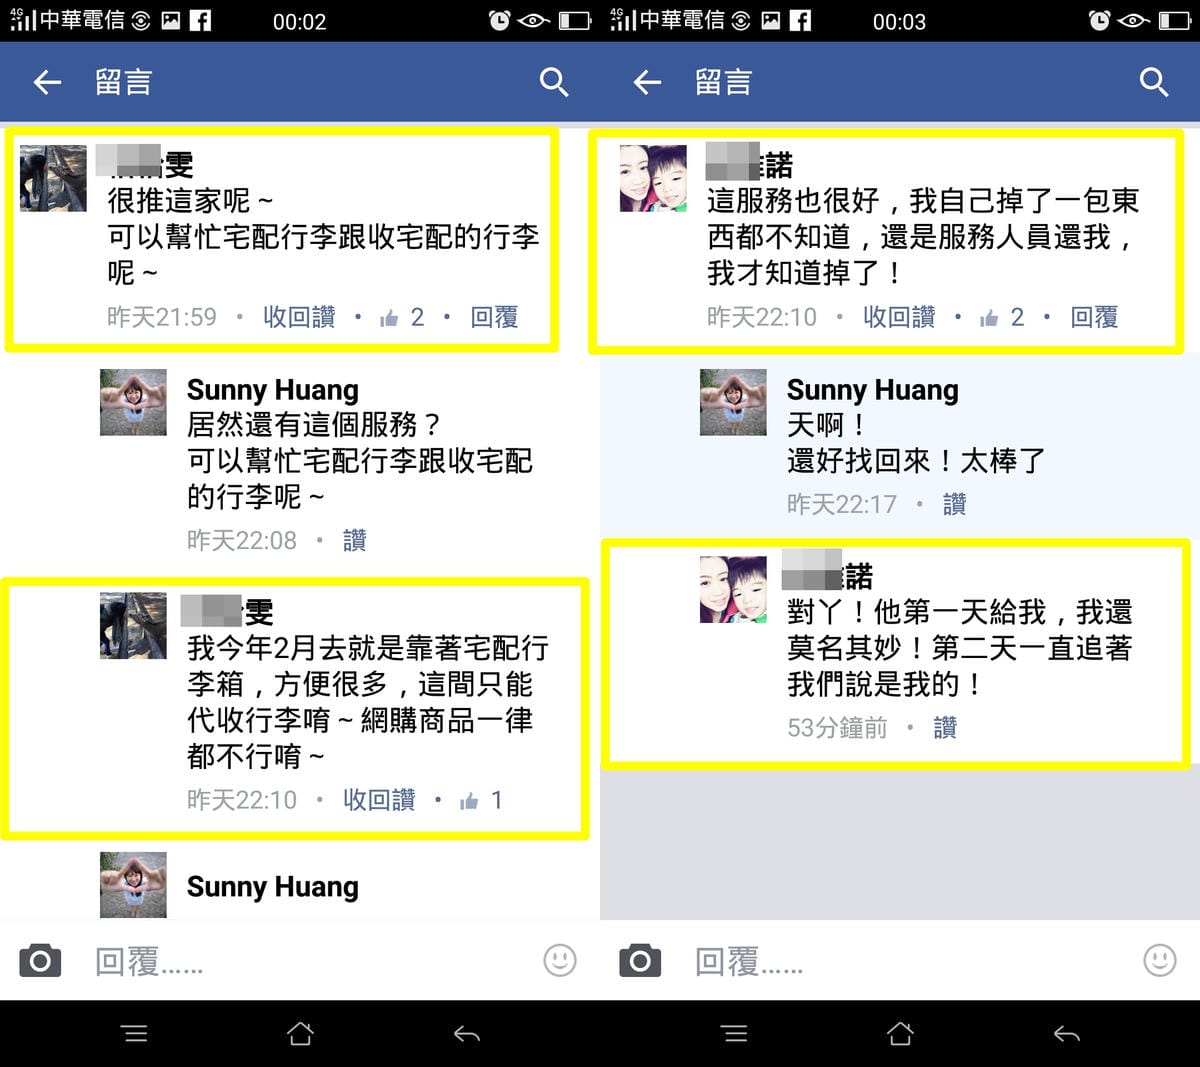This screenshot has height=1067, width=1200.
Task: Like Sunny Huang's 昨天22:08 reply with 讚
Action: tap(355, 541)
